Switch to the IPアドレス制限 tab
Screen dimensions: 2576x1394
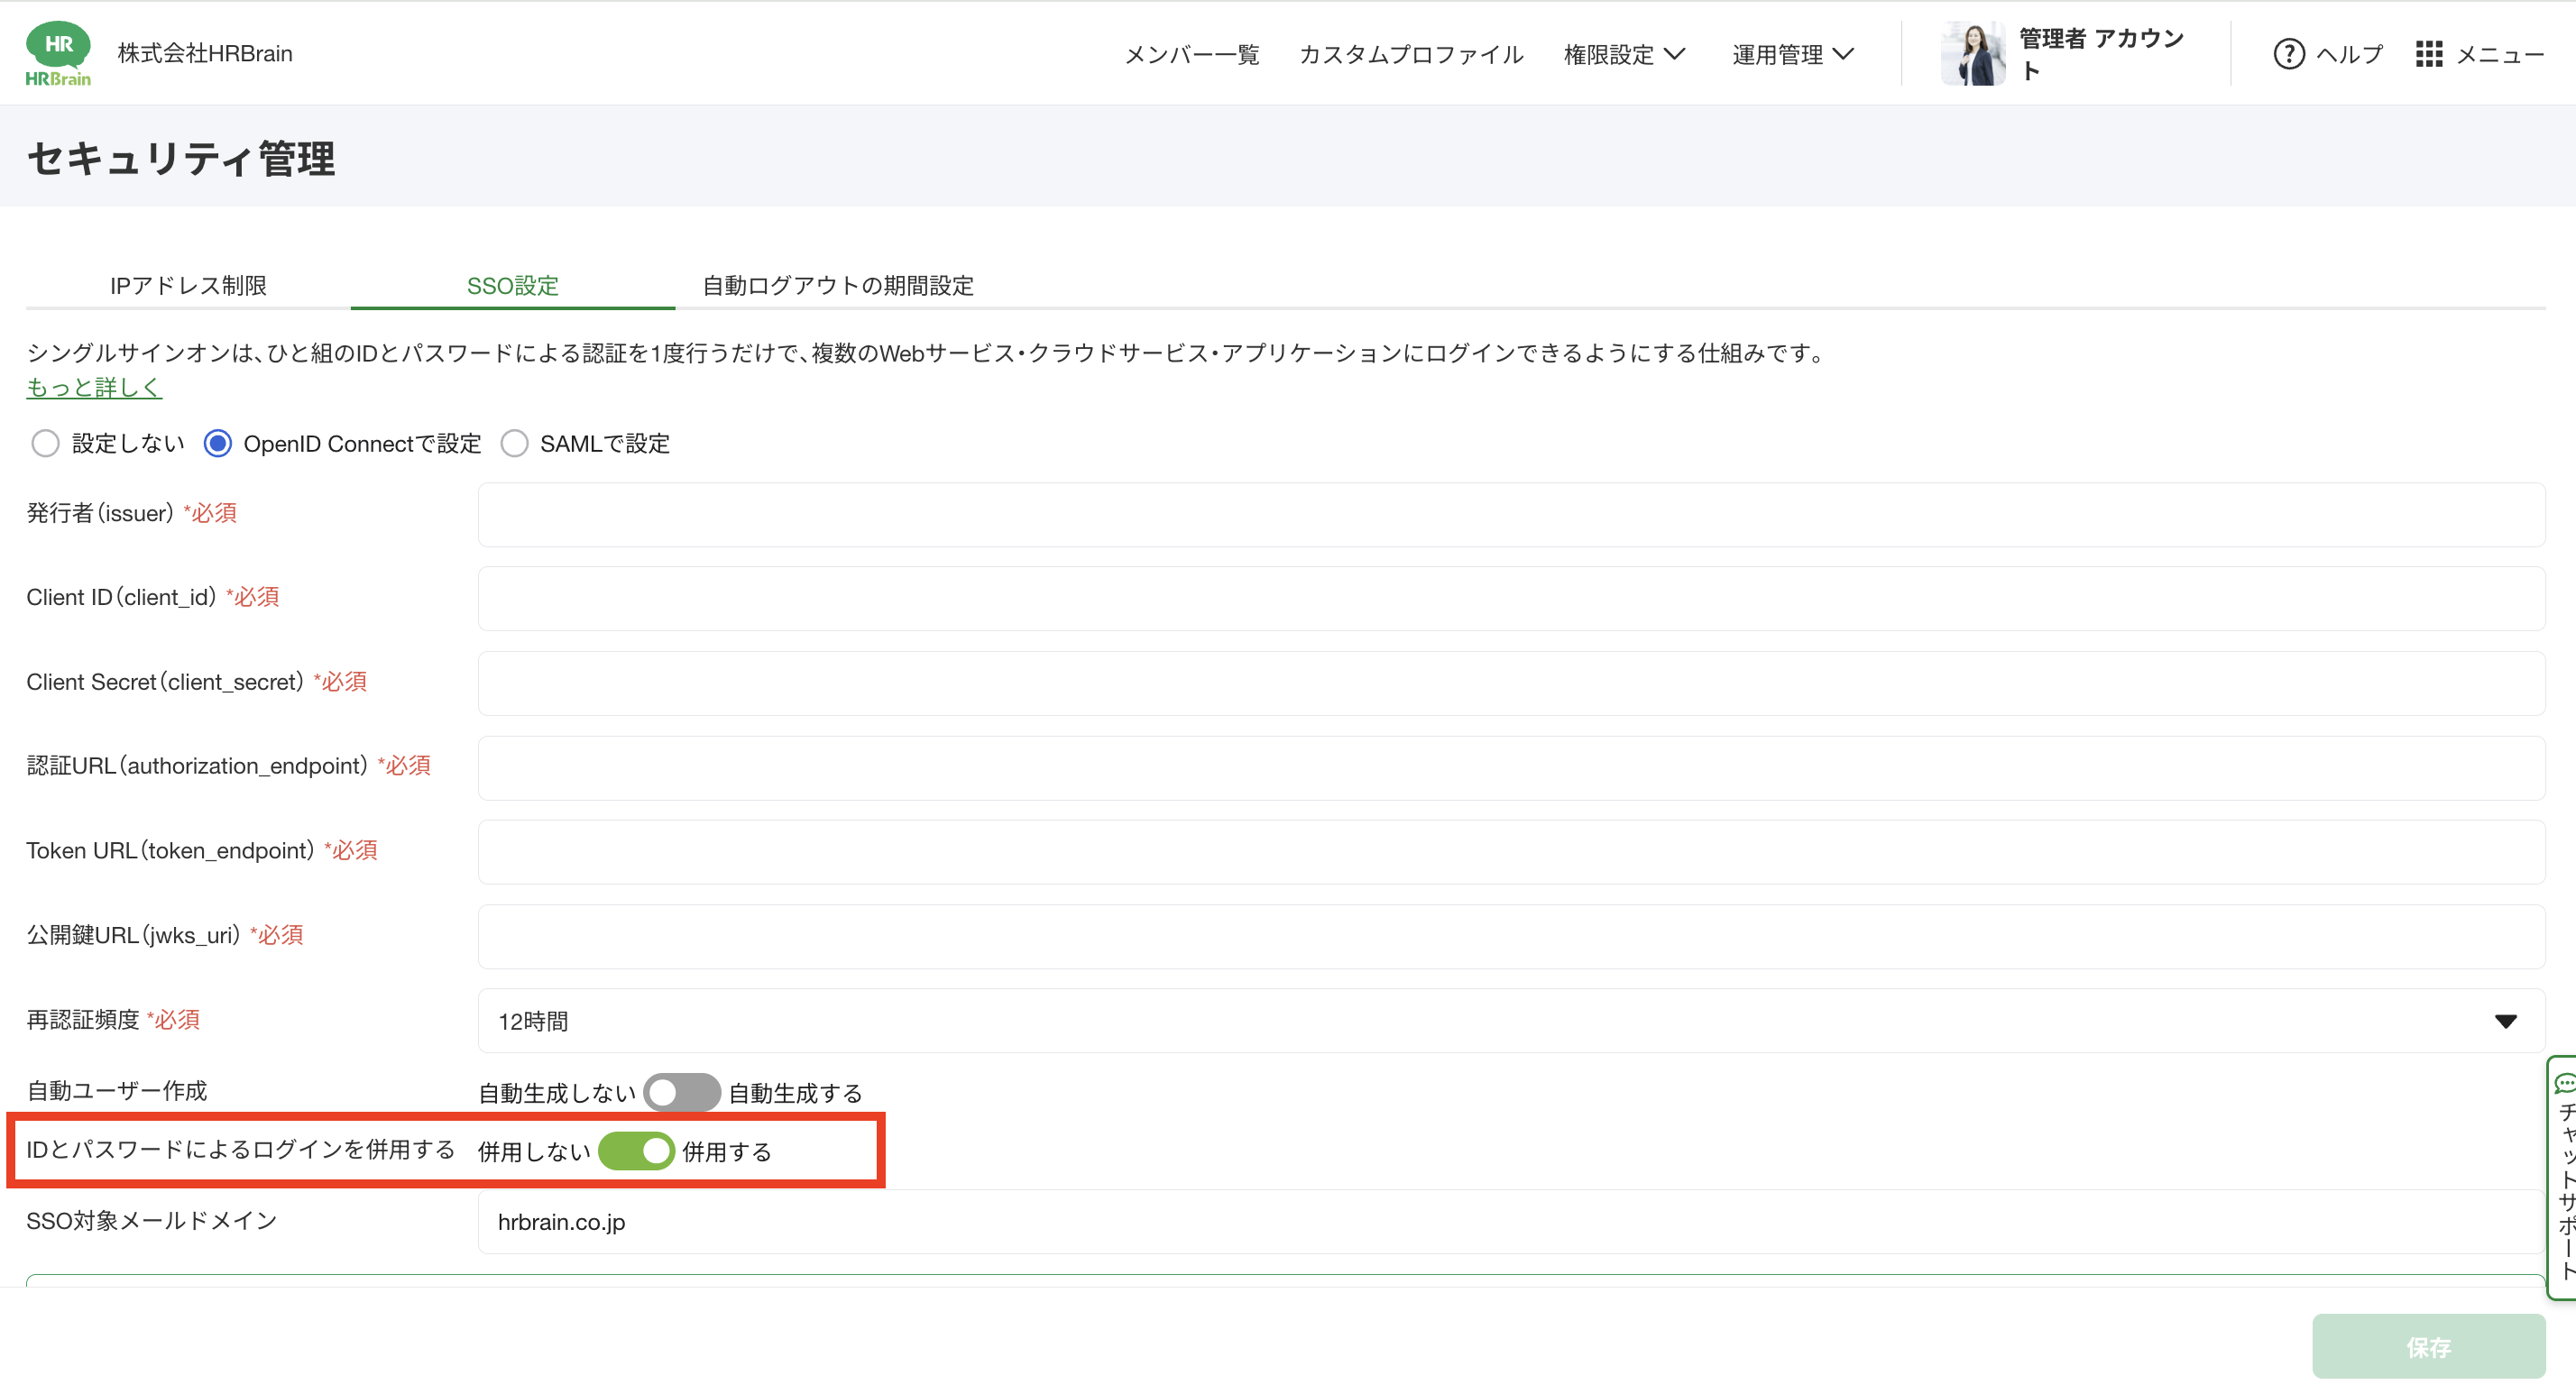click(x=188, y=286)
